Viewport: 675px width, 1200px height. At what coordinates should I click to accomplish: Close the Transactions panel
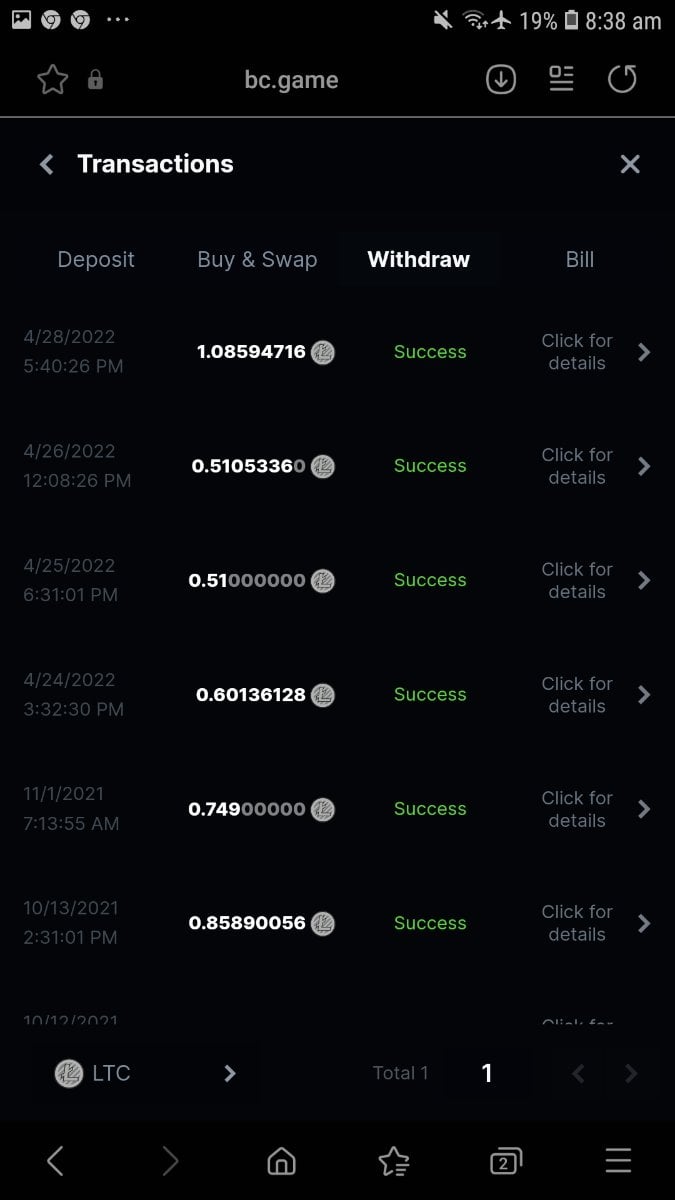pyautogui.click(x=630, y=165)
